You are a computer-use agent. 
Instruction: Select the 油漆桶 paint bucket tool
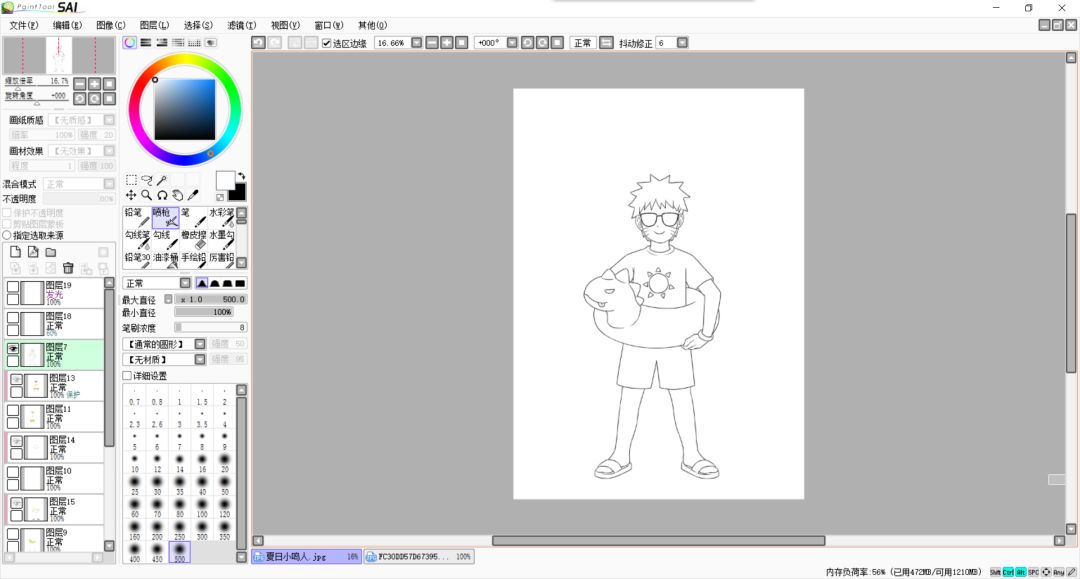click(x=165, y=262)
